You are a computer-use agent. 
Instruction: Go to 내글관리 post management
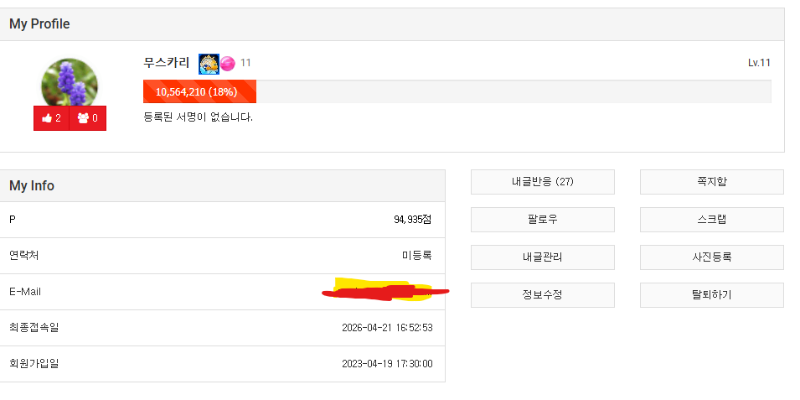pyautogui.click(x=542, y=257)
